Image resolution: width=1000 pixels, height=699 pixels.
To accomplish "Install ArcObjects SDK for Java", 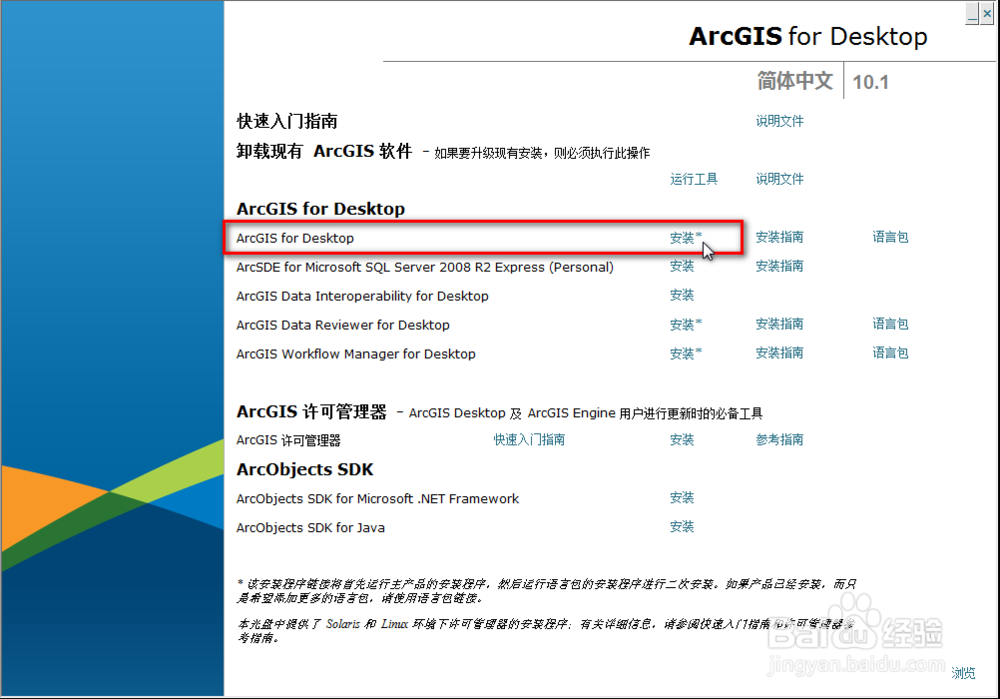I will [682, 527].
